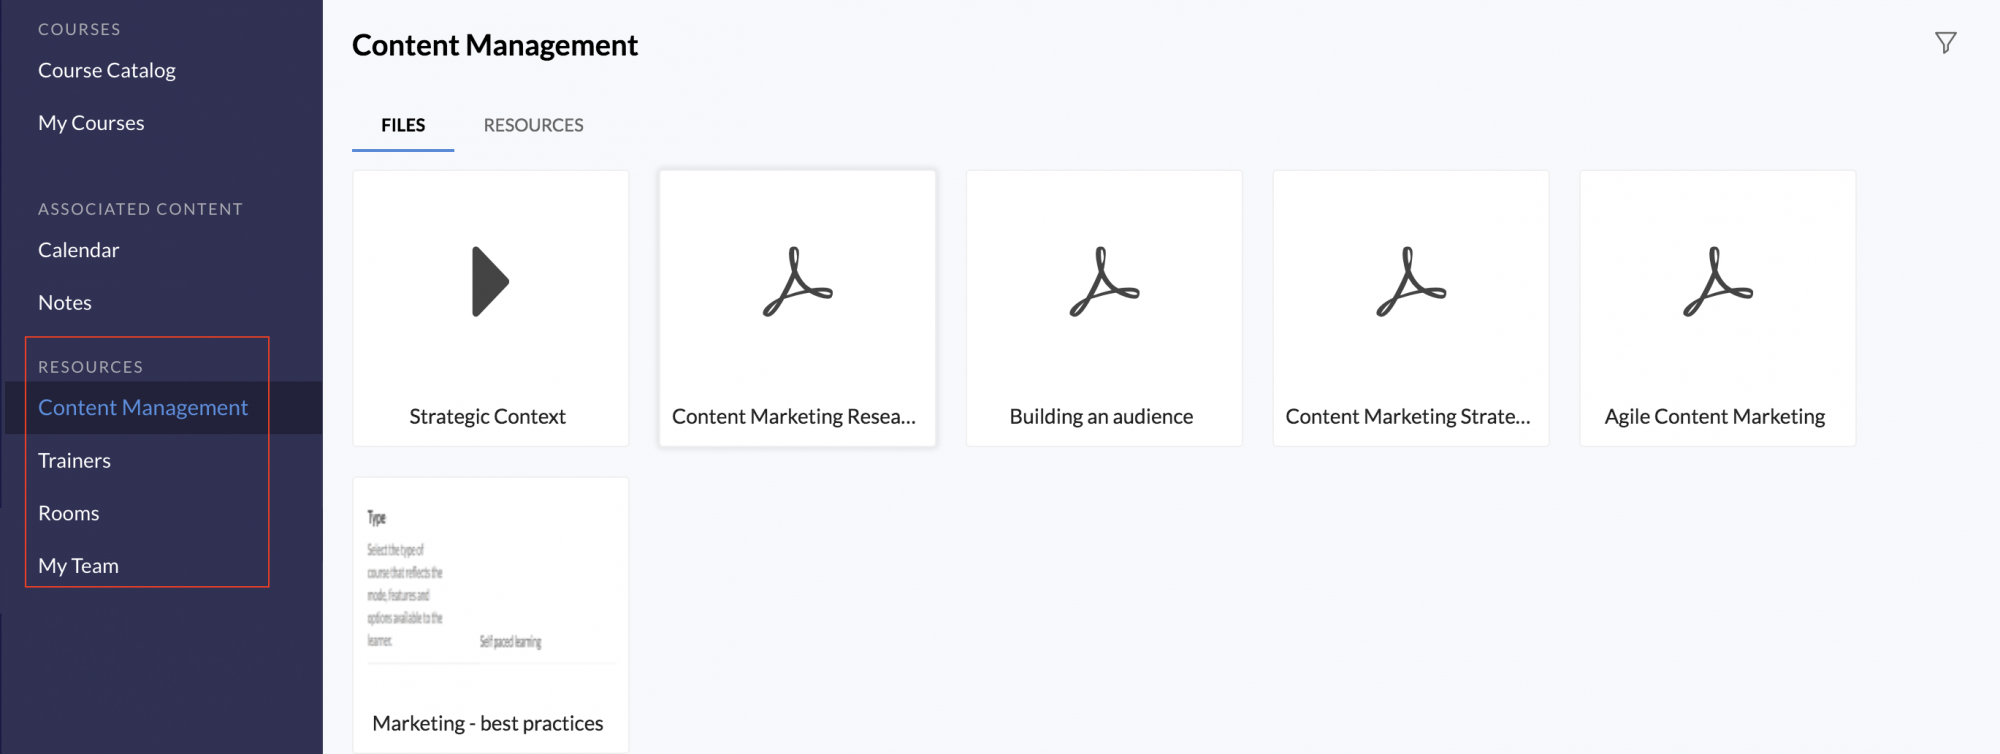Select the FILES tab

tap(403, 125)
